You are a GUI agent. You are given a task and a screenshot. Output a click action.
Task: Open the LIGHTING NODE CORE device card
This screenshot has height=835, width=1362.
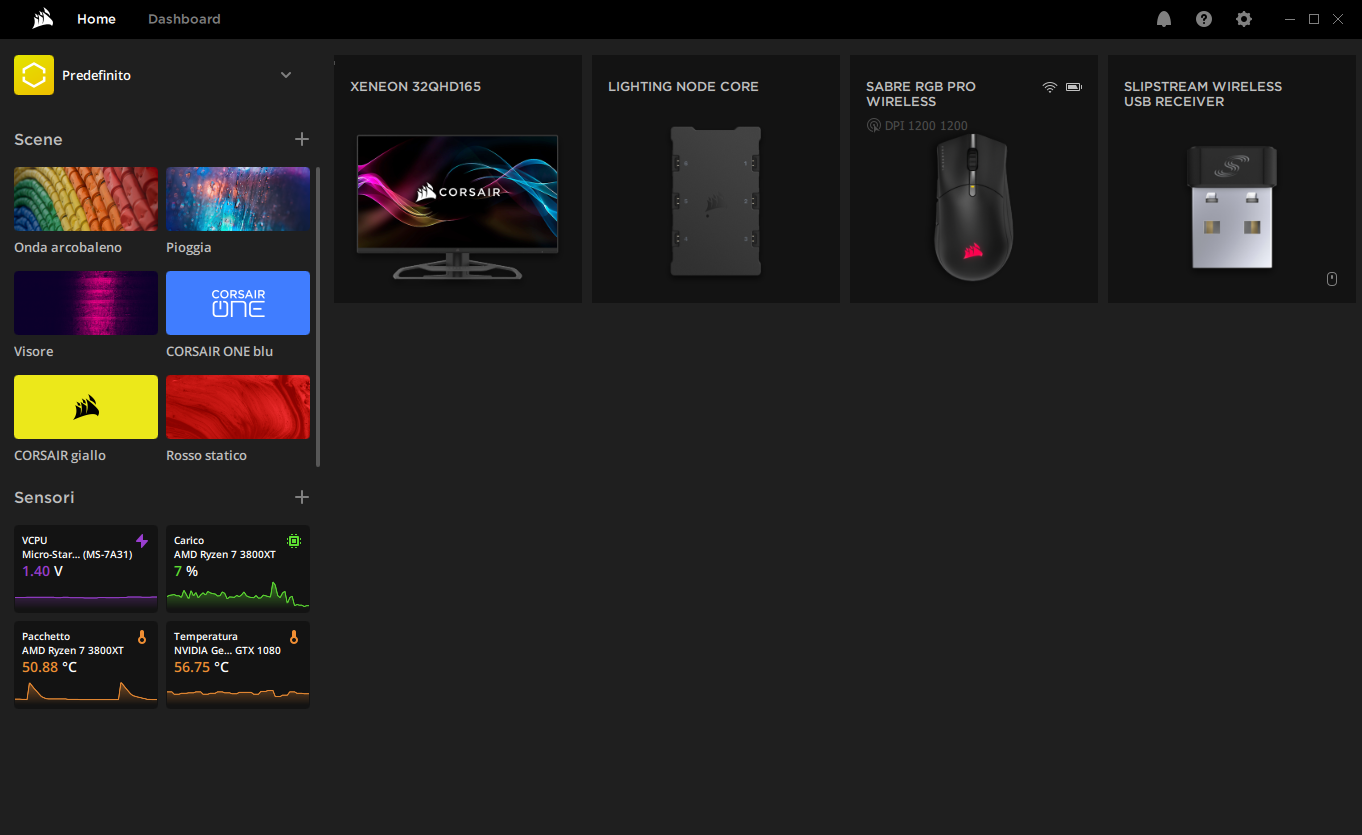click(x=716, y=179)
